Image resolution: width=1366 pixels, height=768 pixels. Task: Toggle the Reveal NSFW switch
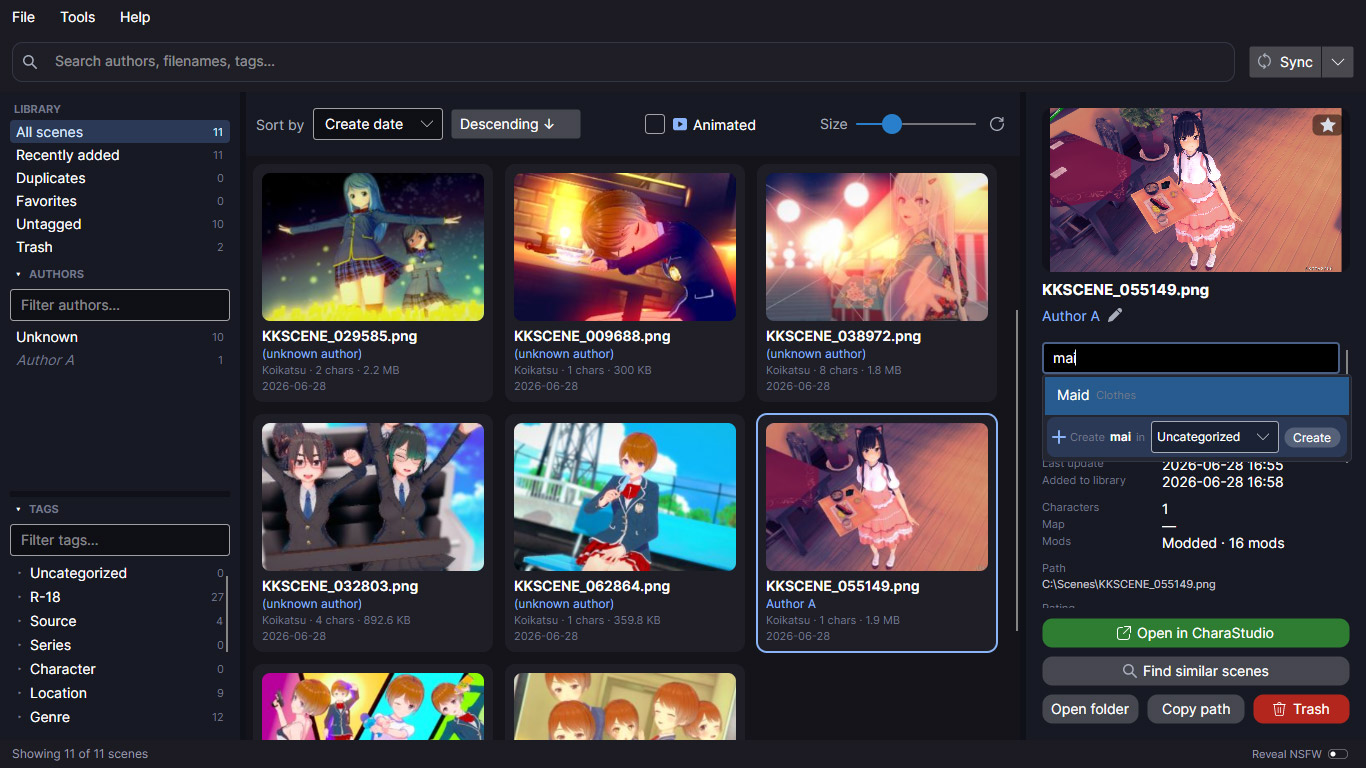1338,754
